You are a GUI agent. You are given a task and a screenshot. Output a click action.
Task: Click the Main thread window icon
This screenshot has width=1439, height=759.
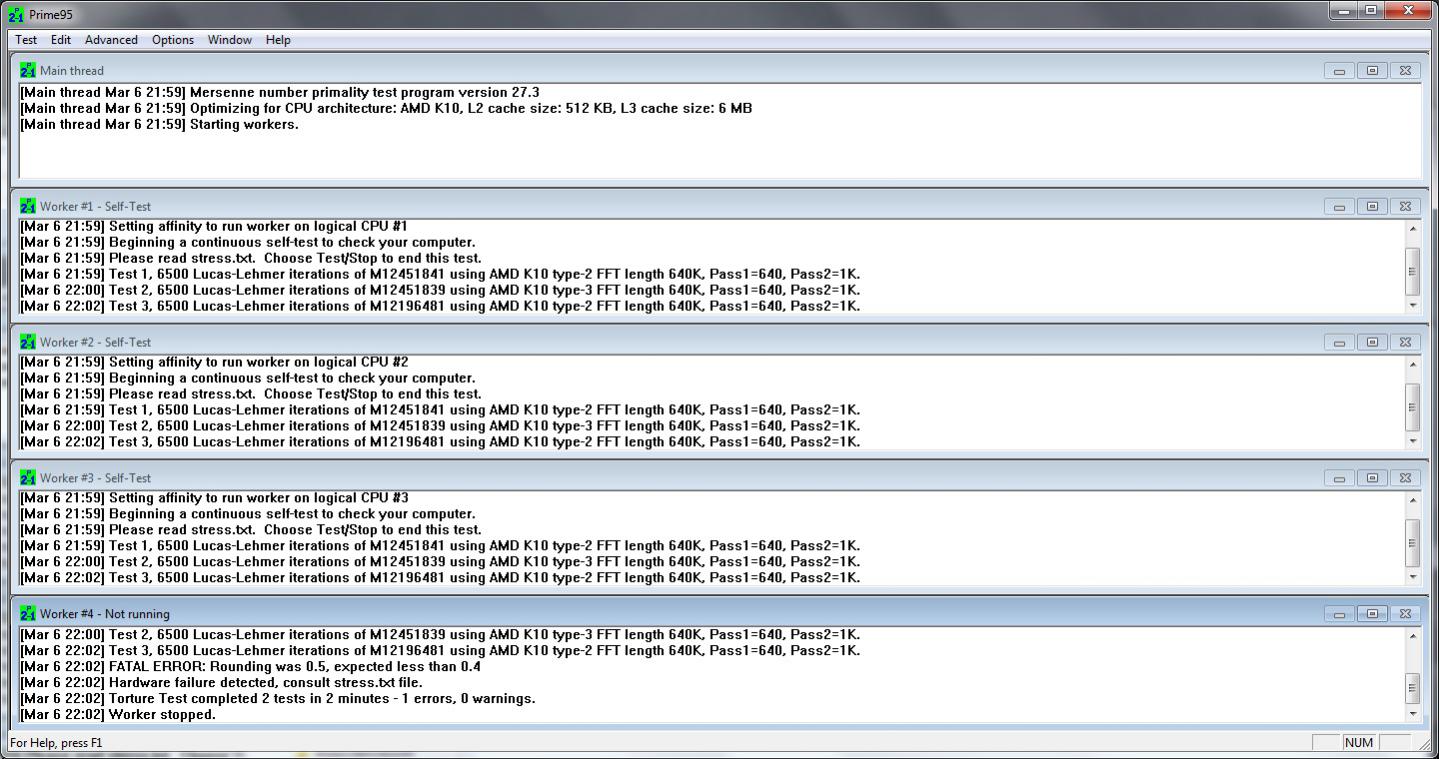point(28,70)
